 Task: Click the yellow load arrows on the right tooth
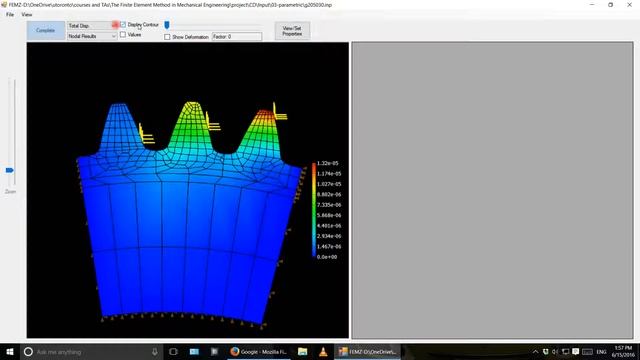coord(280,111)
